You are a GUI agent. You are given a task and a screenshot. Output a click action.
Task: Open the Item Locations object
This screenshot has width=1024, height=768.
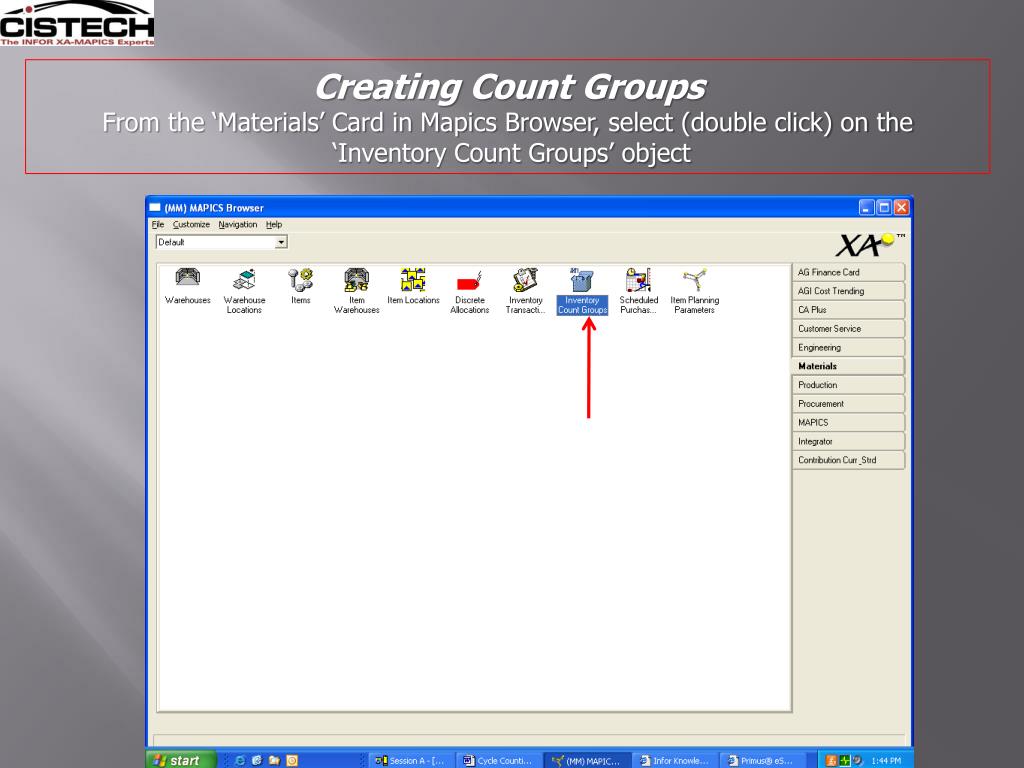click(413, 287)
